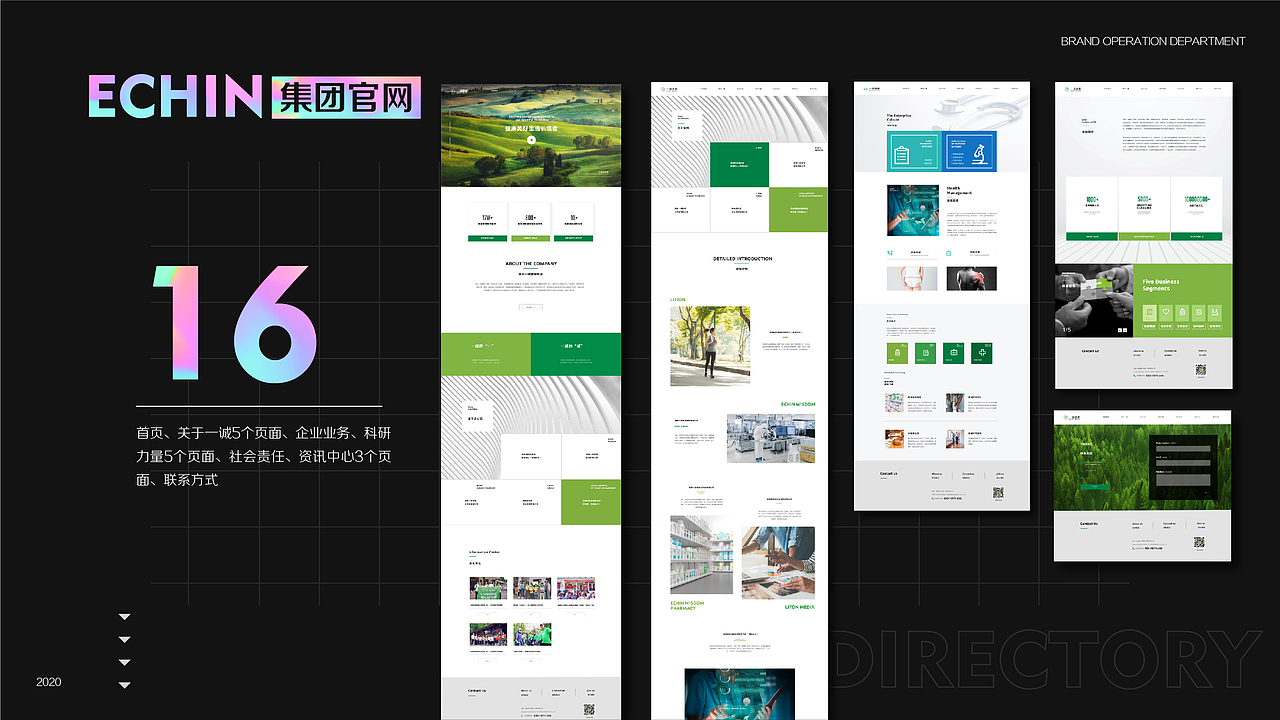1280x720 pixels.
Task: Click the 2020 year label
Action: (x=49, y=682)
